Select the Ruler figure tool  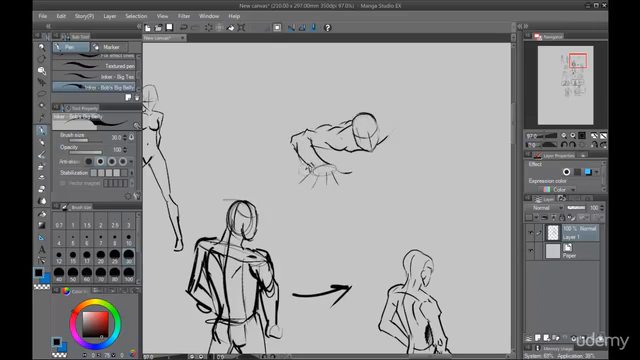[x=42, y=238]
